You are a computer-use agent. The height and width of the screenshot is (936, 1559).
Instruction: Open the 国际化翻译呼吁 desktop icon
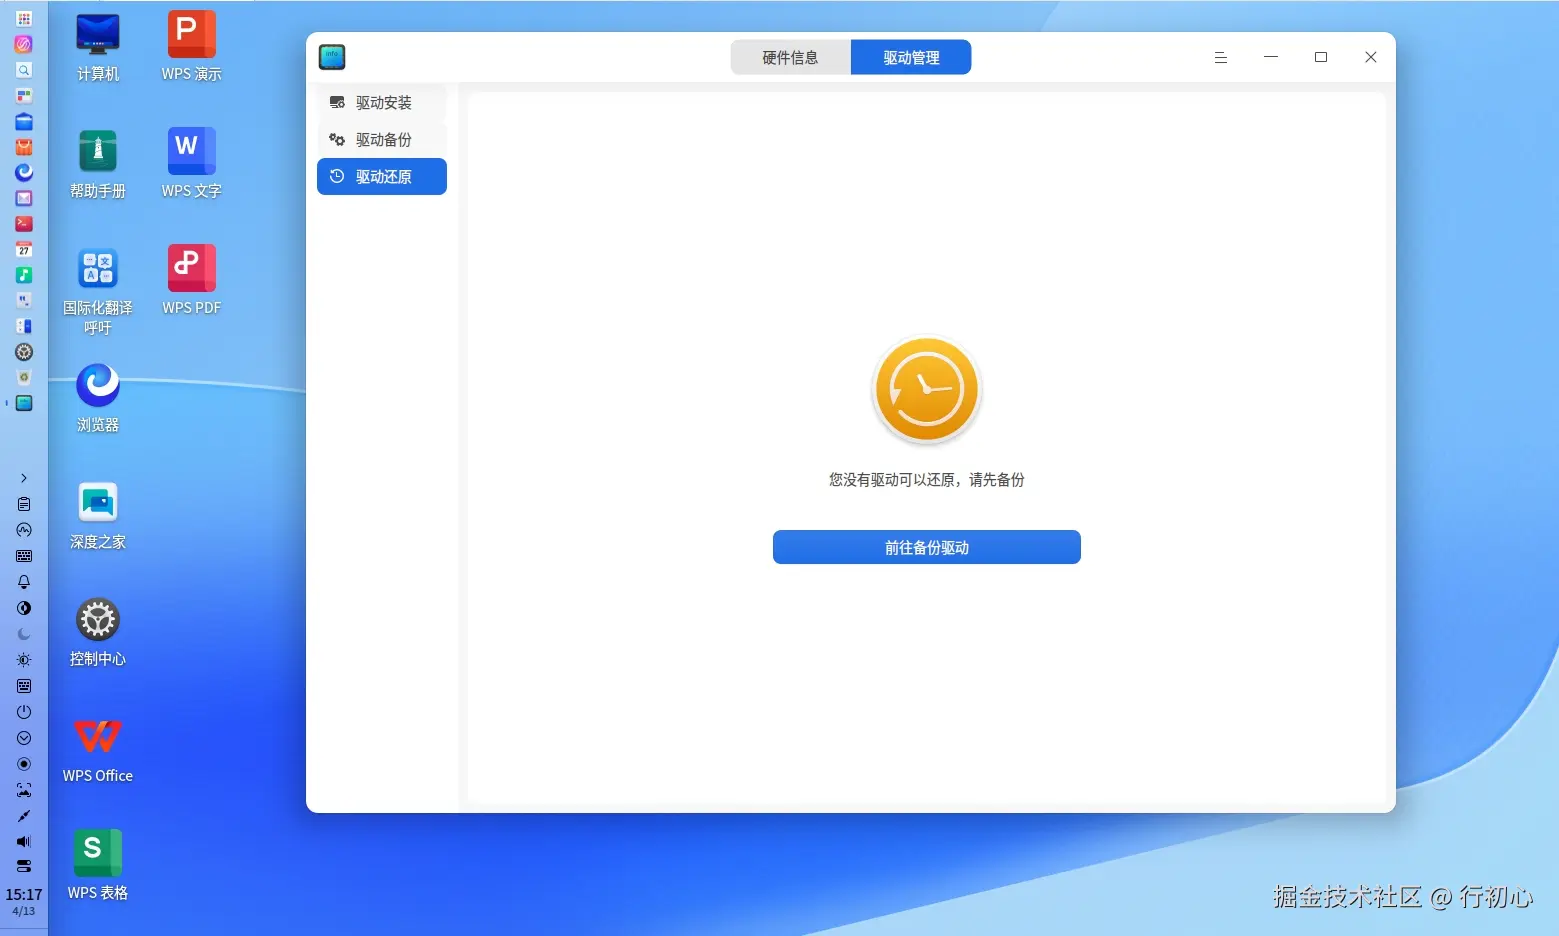98,290
